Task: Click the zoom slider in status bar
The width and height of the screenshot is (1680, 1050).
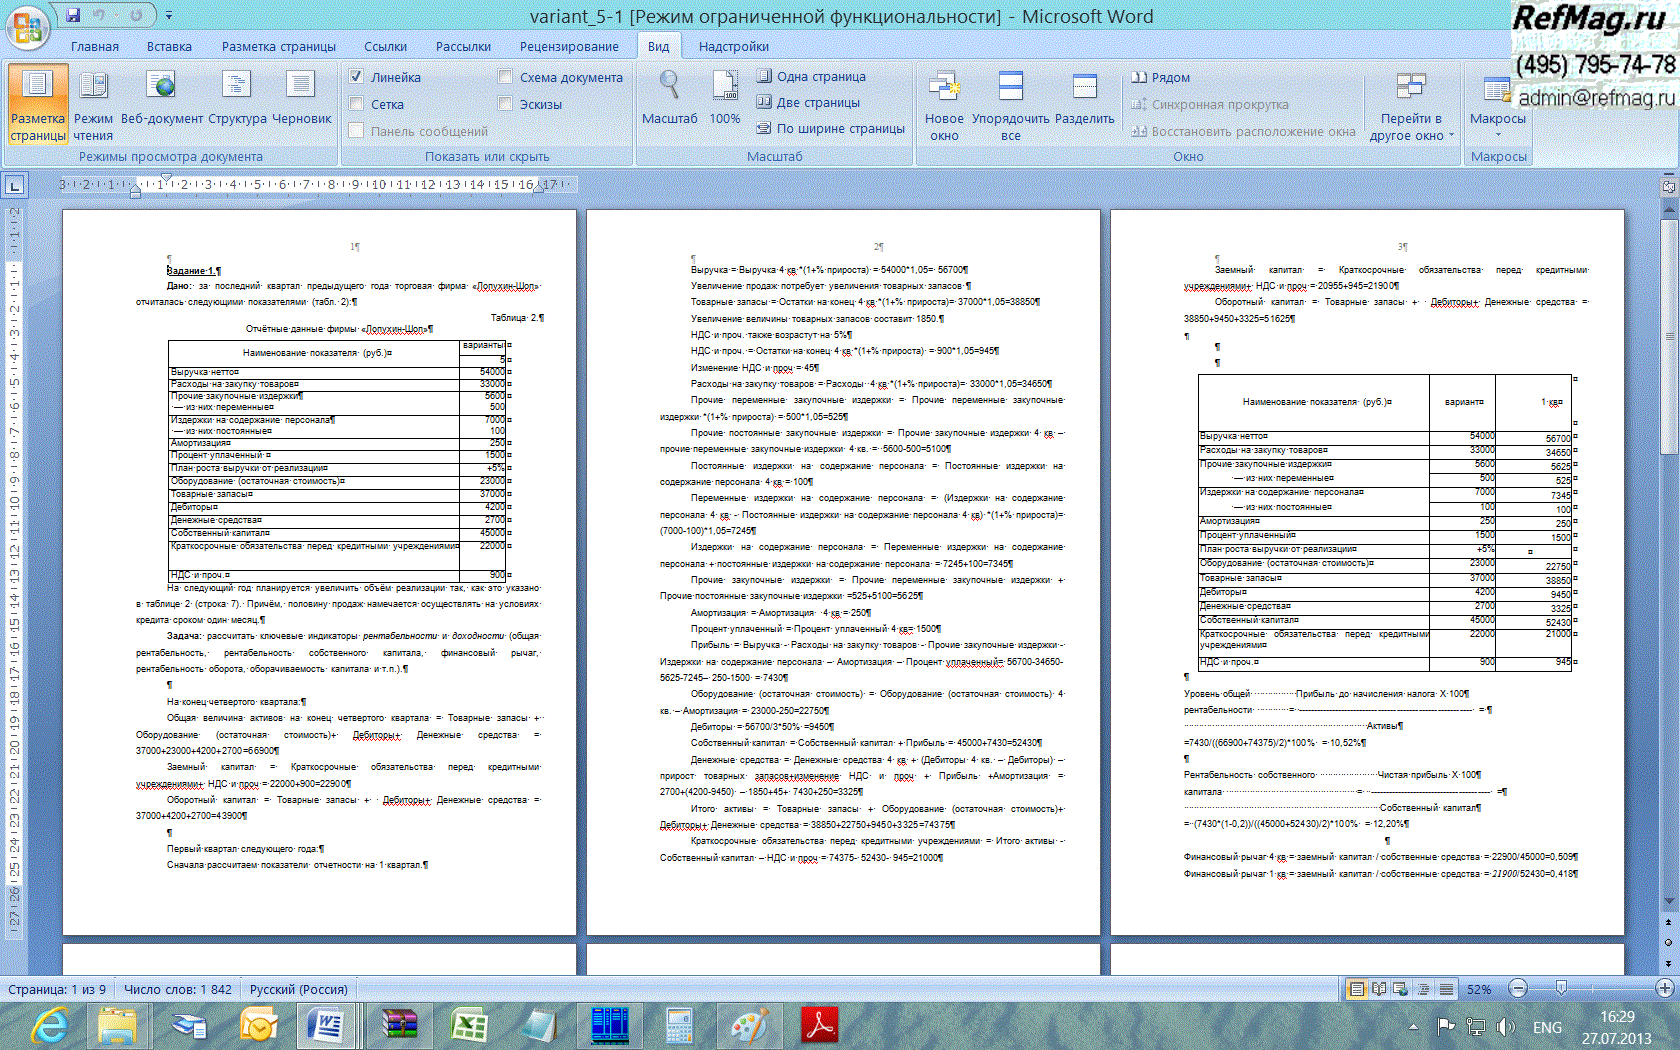Action: (1561, 989)
